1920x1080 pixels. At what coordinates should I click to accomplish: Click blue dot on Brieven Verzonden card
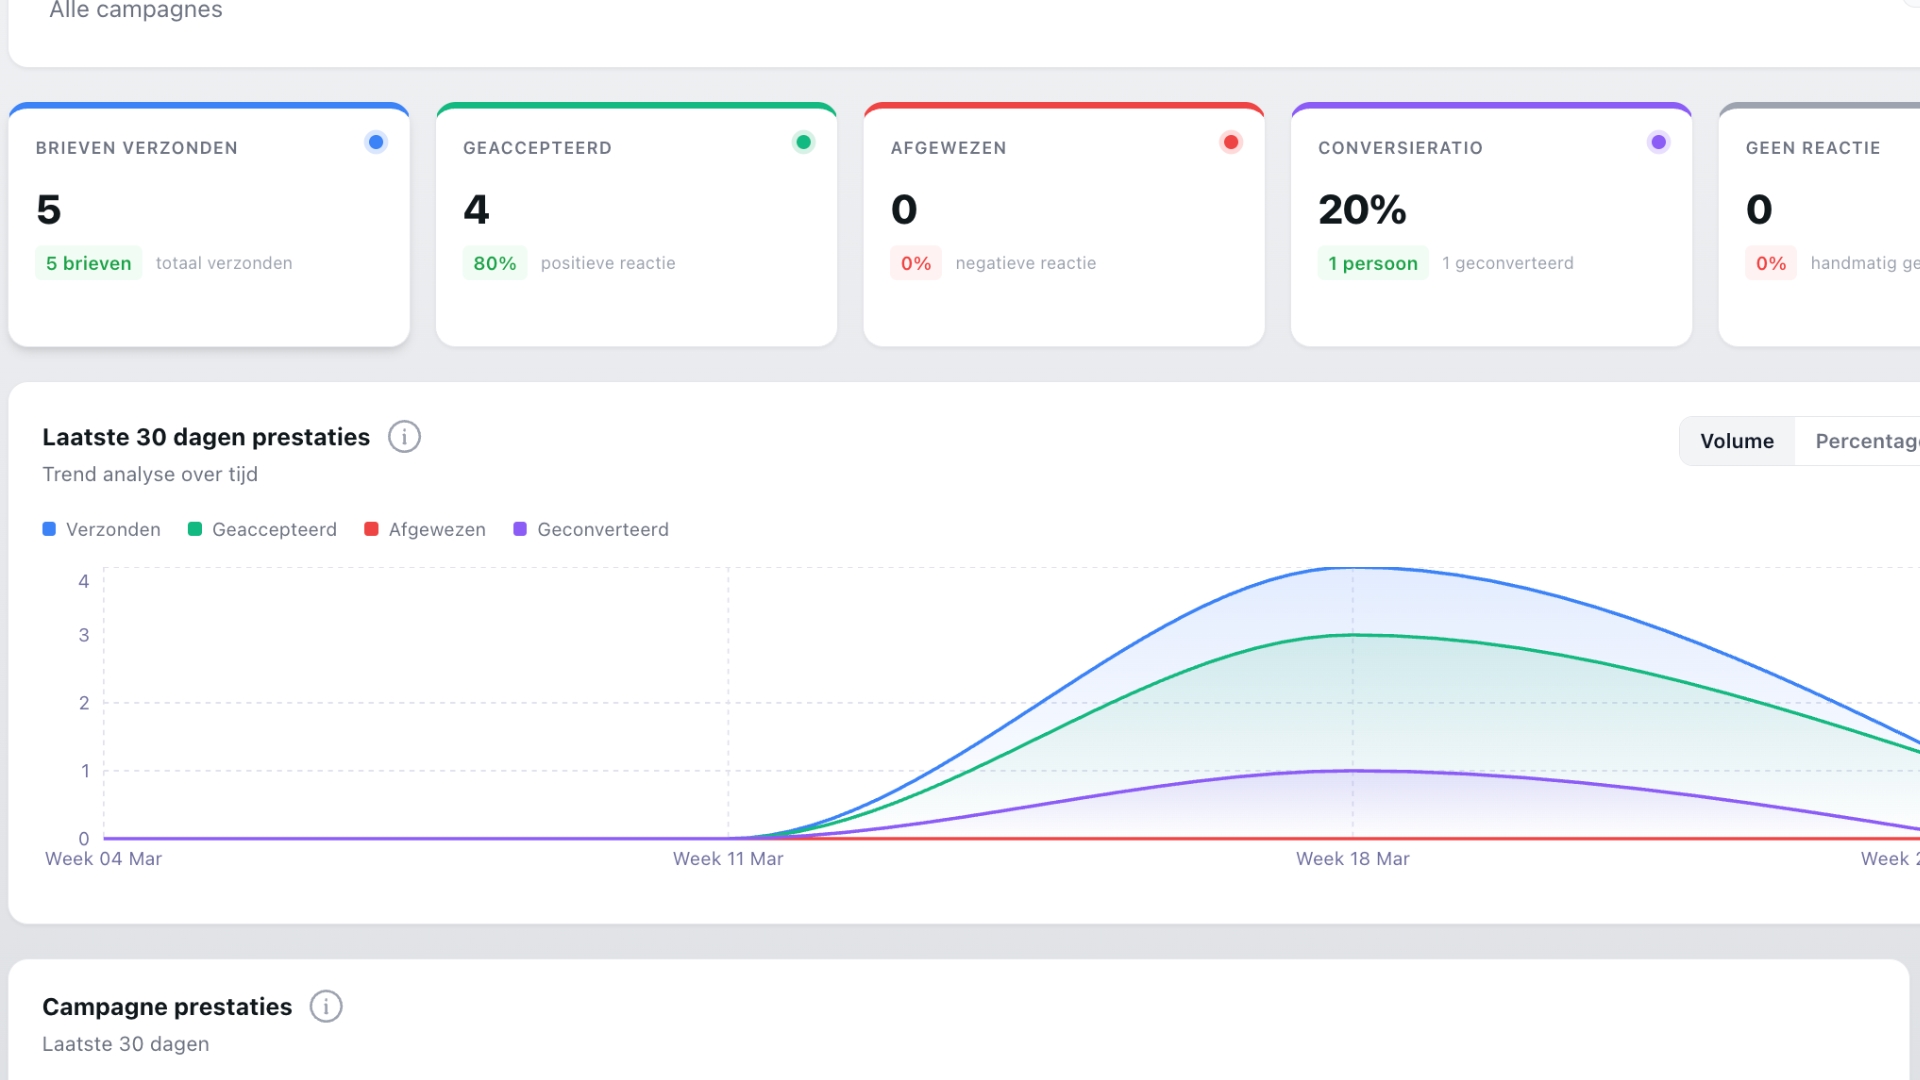tap(376, 142)
